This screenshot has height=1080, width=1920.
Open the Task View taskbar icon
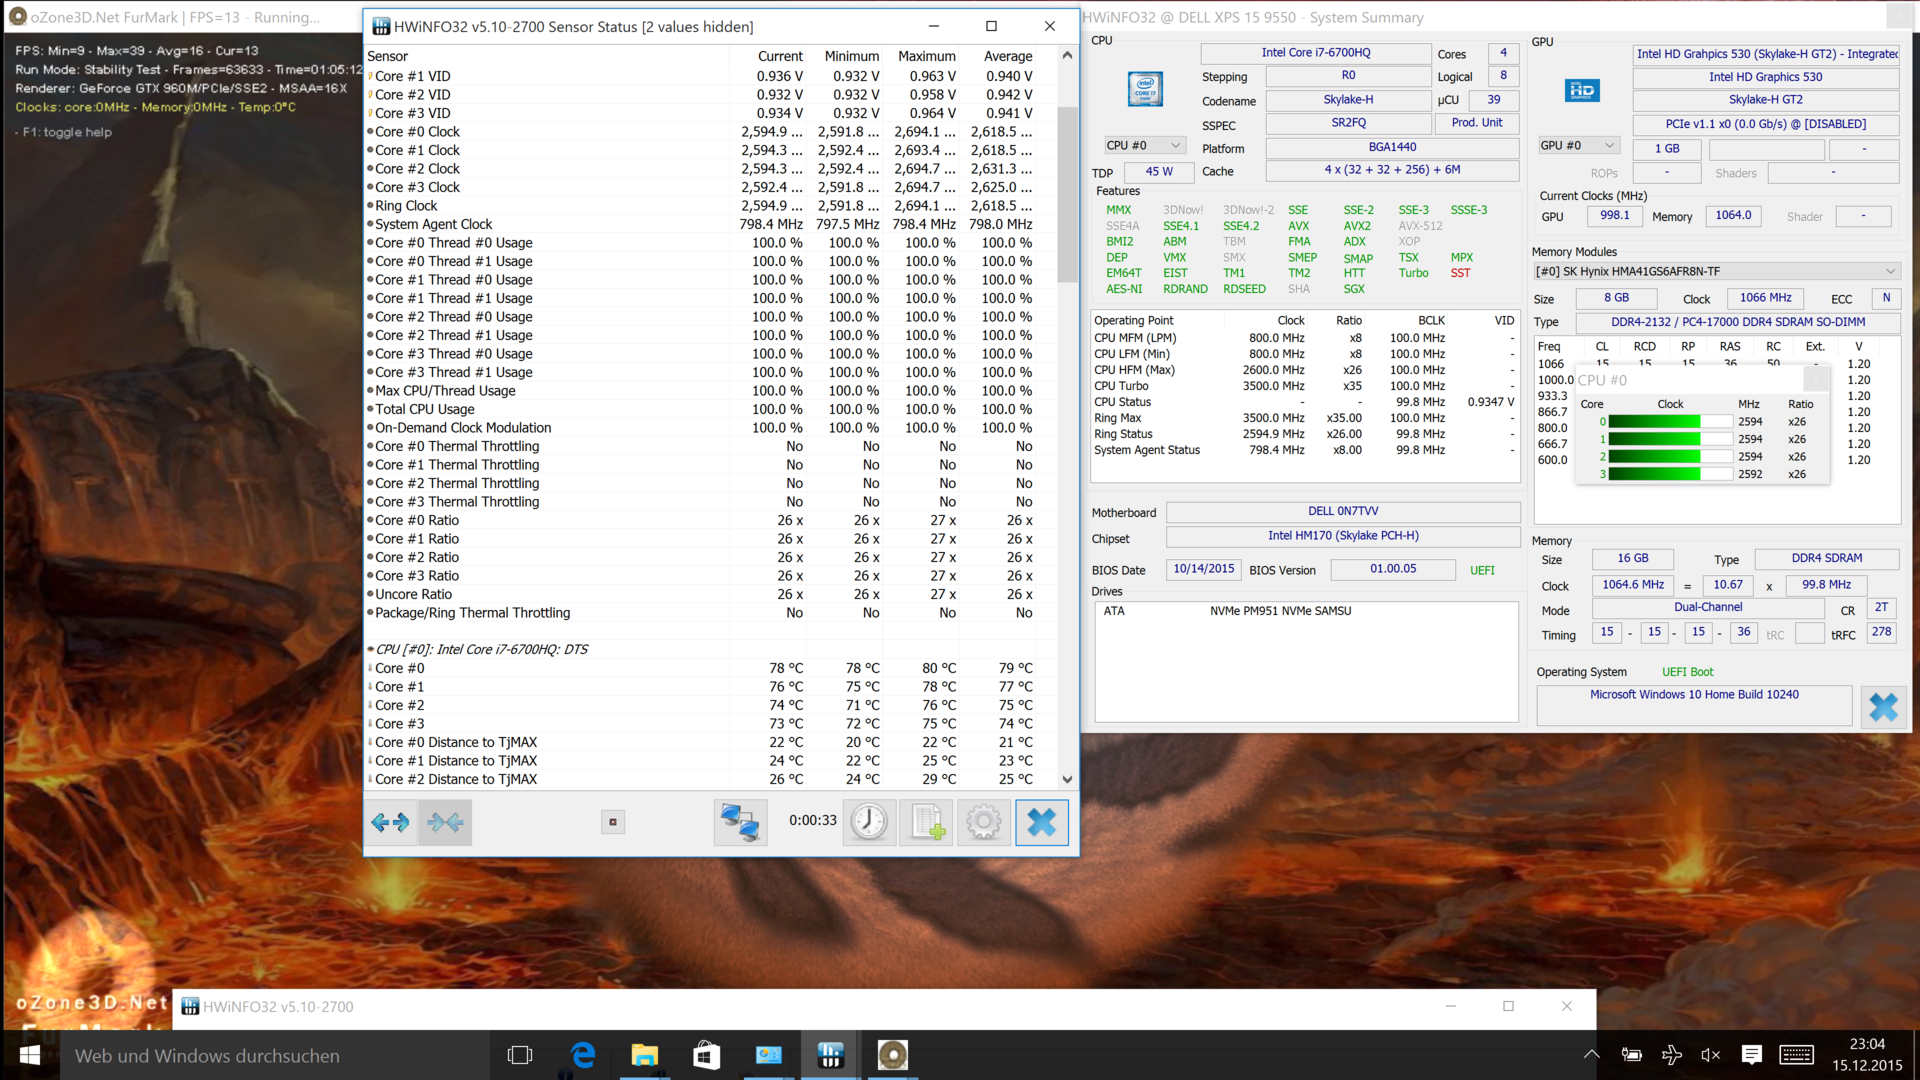(520, 1055)
